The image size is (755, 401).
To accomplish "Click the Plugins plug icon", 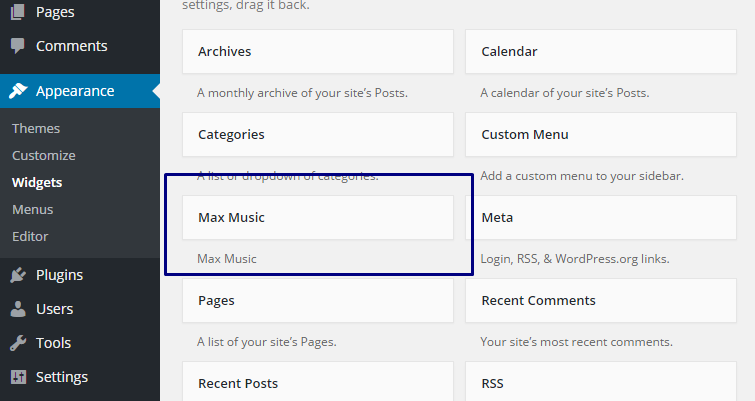I will click(x=18, y=275).
